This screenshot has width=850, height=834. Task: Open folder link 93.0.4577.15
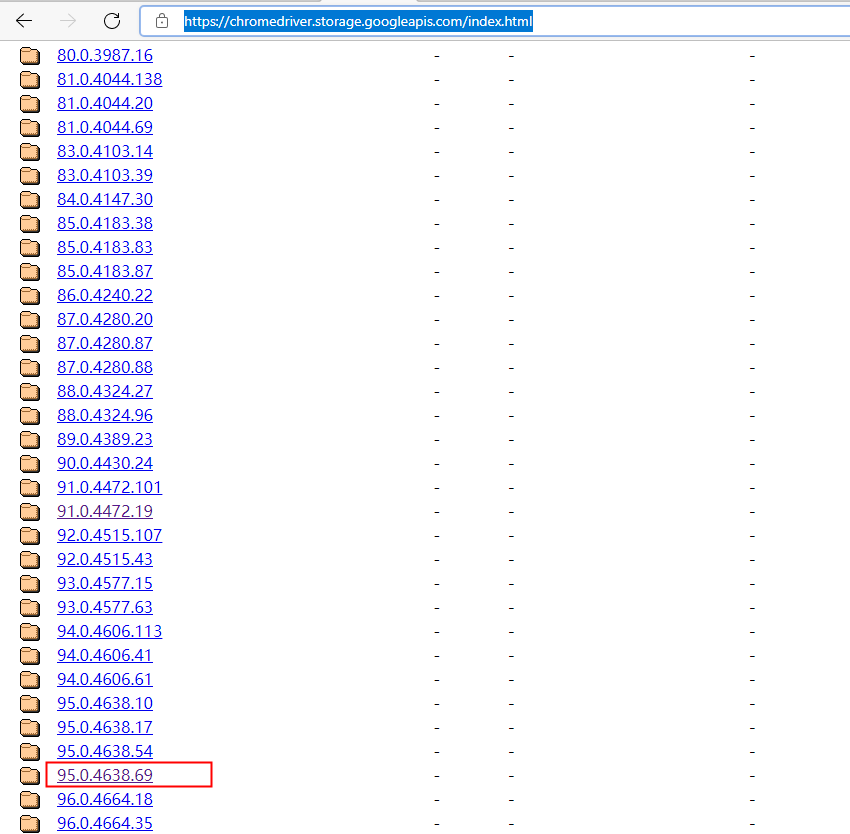[105, 583]
